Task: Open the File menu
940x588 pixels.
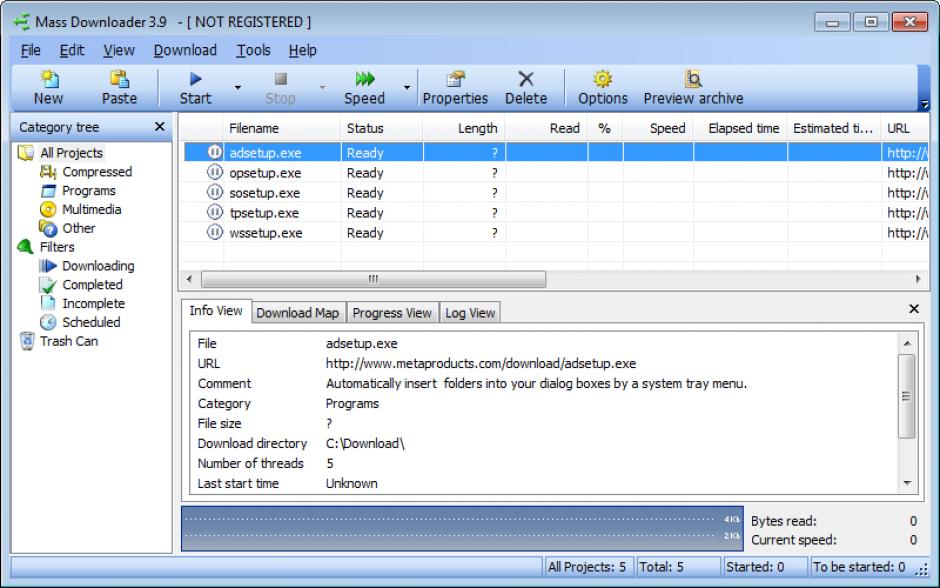Action: tap(31, 50)
